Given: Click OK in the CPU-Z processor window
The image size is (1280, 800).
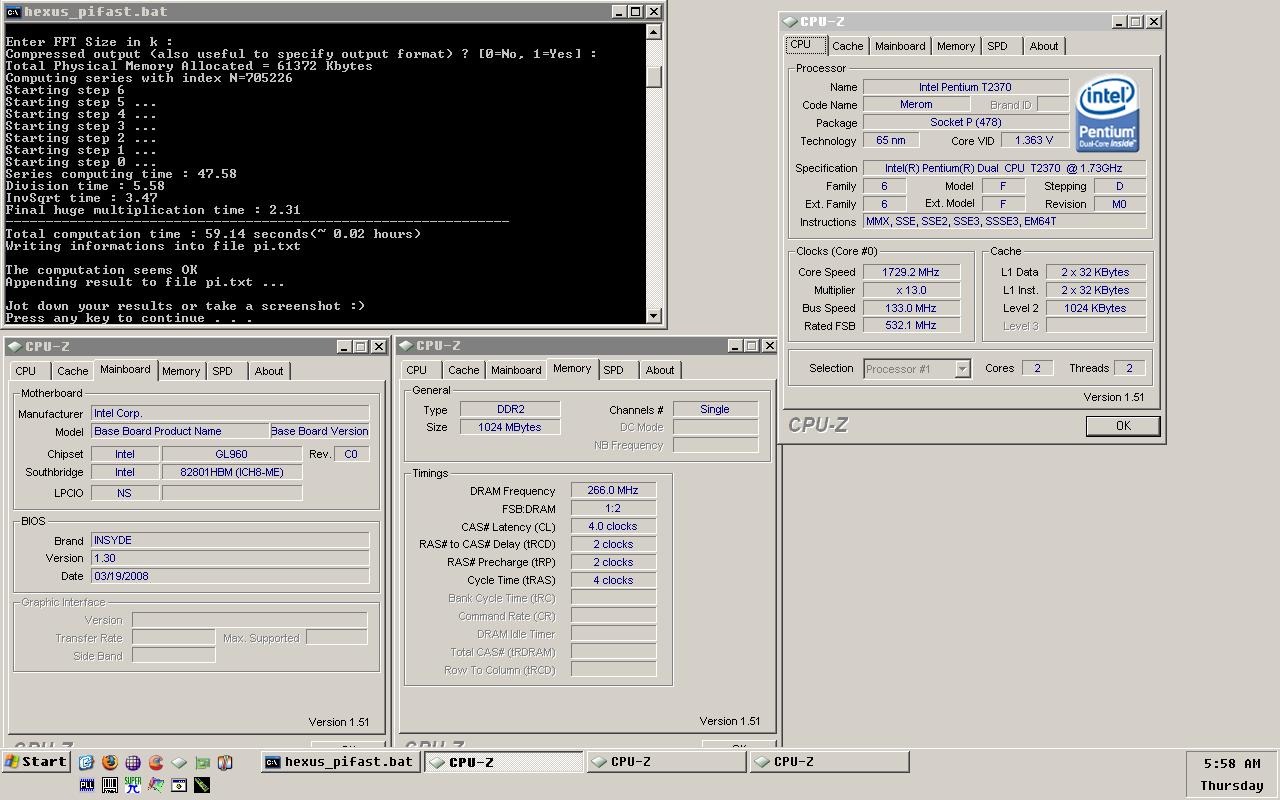Looking at the screenshot, I should (x=1122, y=425).
